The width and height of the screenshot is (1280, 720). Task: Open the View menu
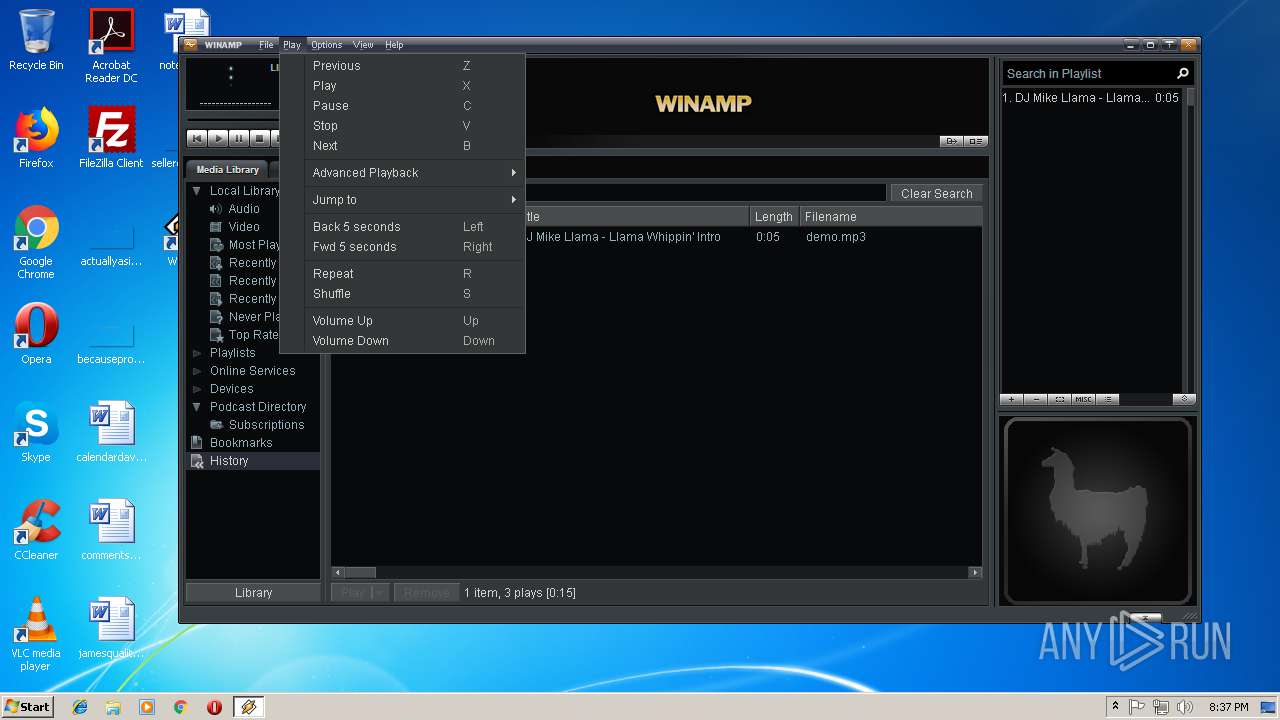point(363,45)
